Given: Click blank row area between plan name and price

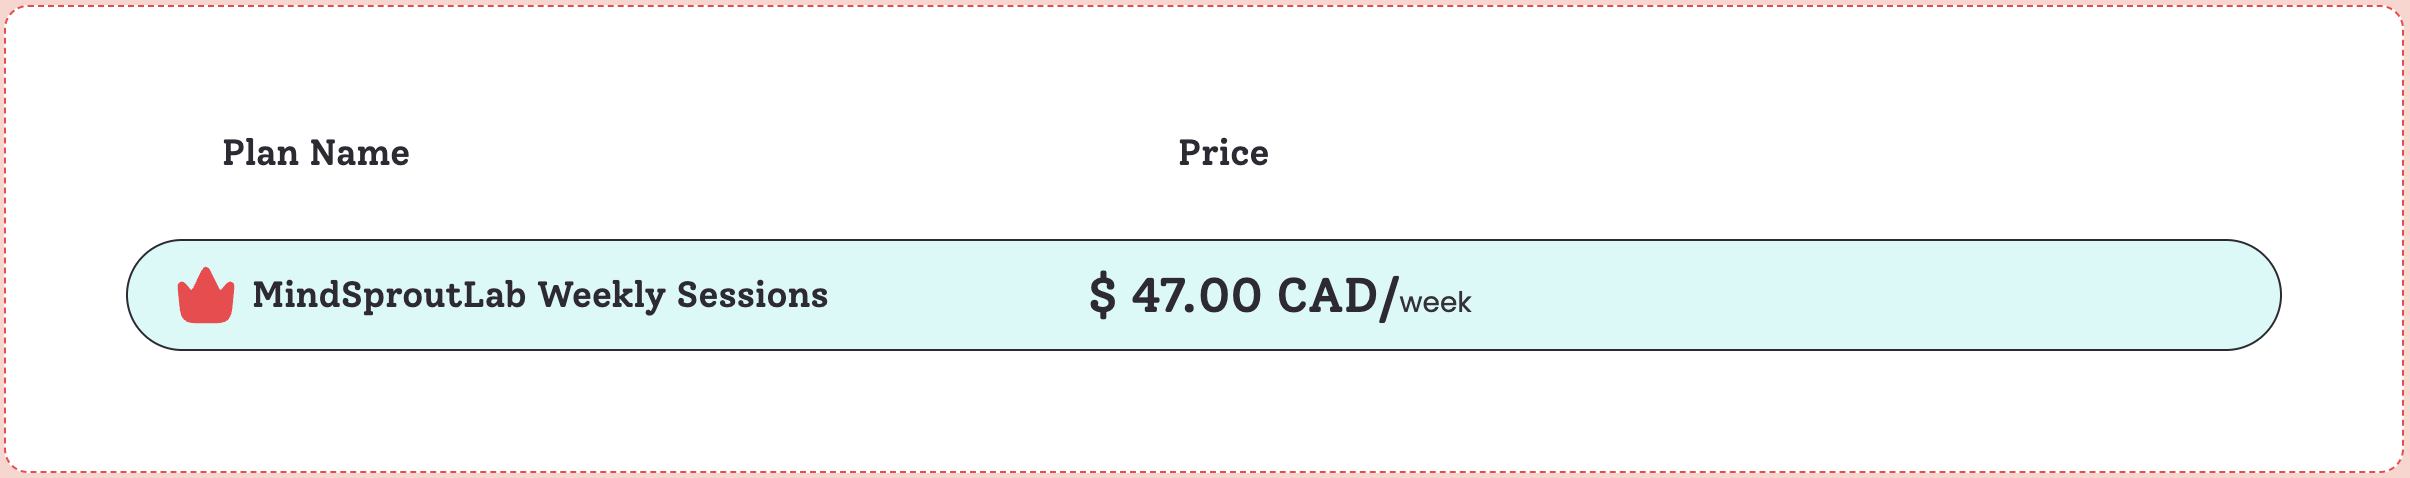Looking at the screenshot, I should tap(960, 296).
